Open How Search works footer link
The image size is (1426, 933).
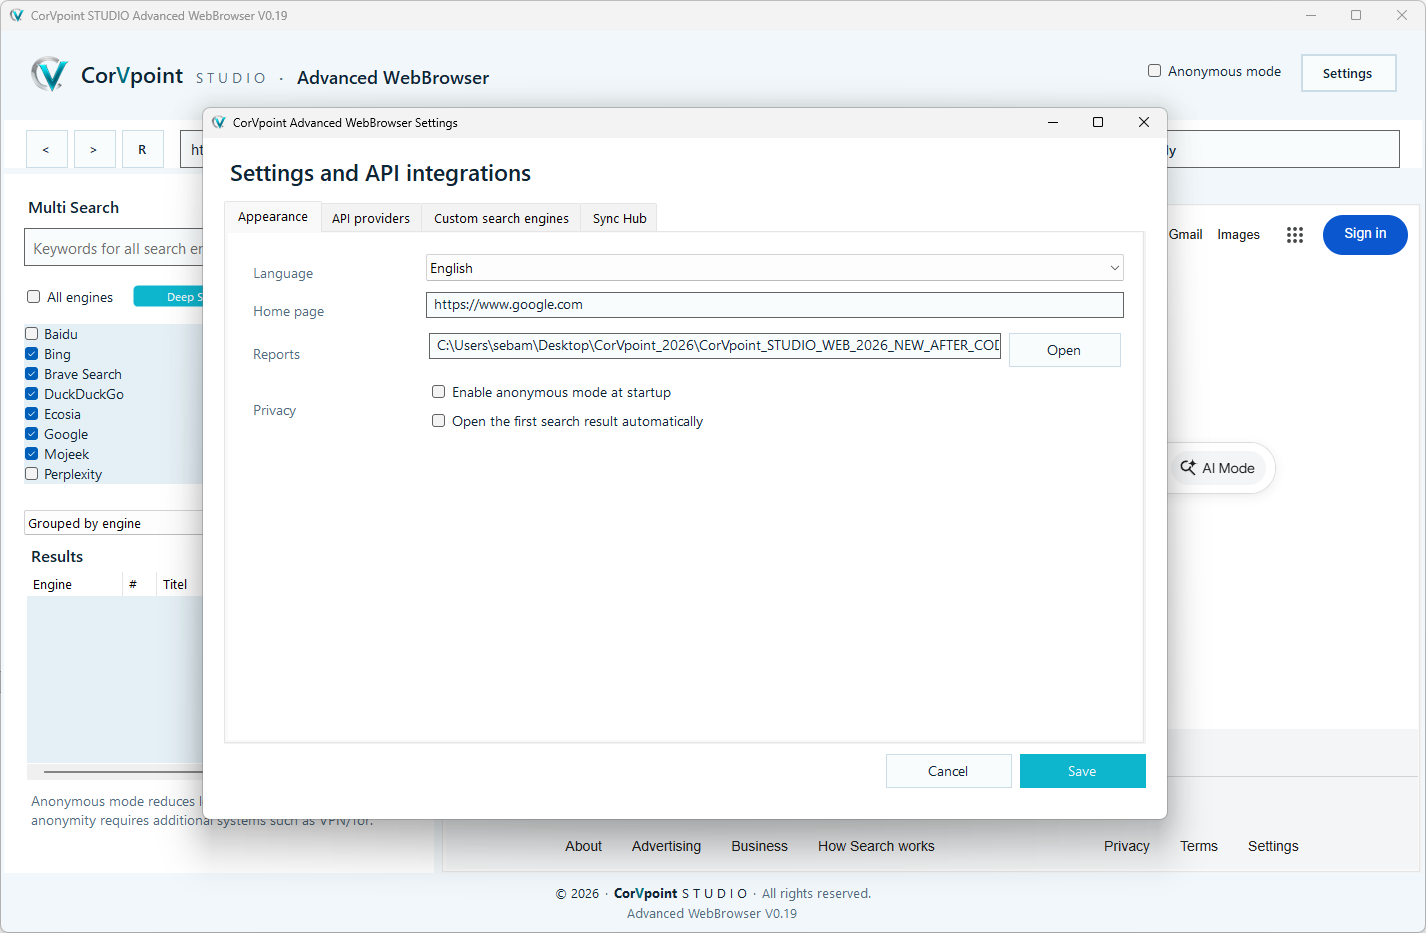point(876,846)
